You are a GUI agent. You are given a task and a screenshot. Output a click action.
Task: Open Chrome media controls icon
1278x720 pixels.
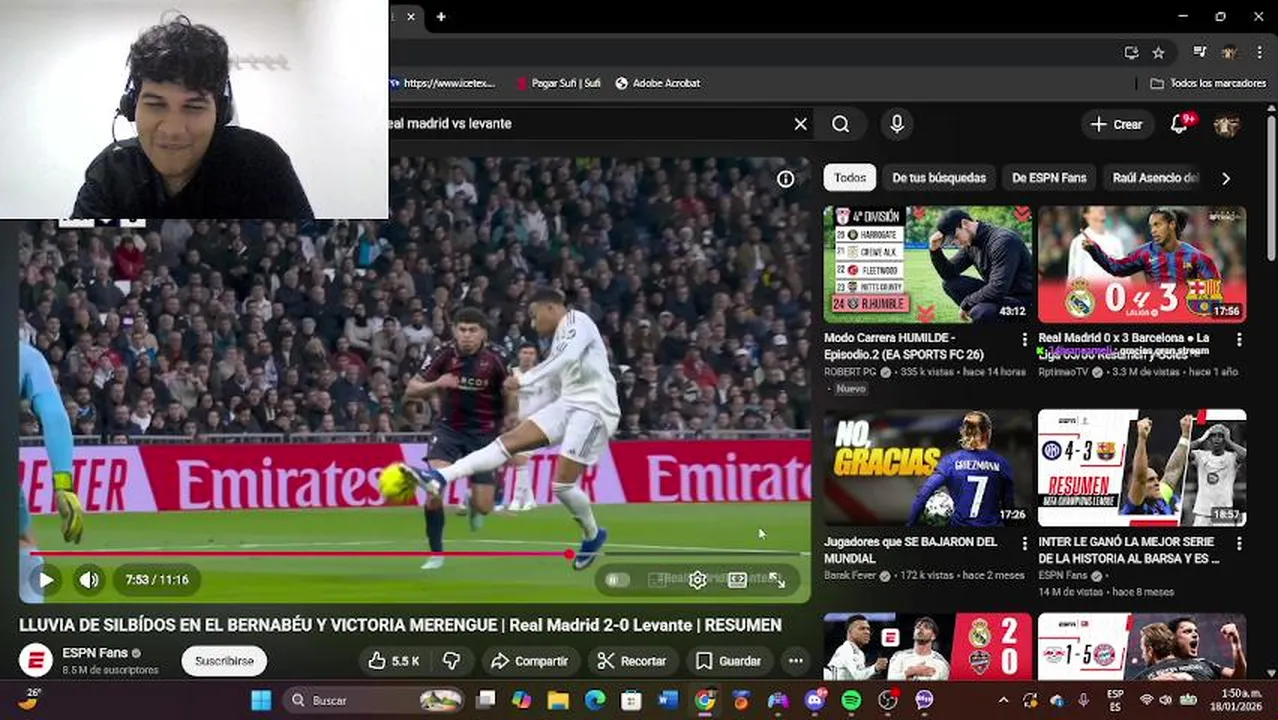1199,53
